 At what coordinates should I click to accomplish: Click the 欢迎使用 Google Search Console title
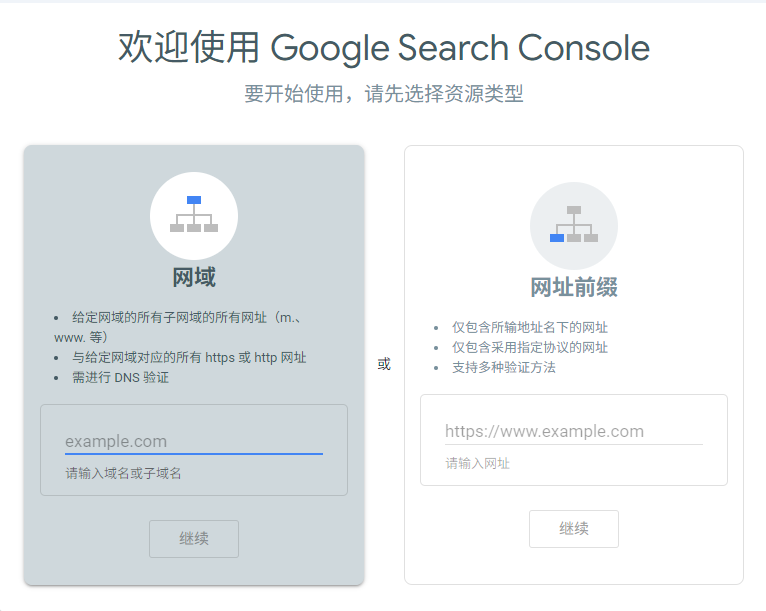[x=383, y=47]
